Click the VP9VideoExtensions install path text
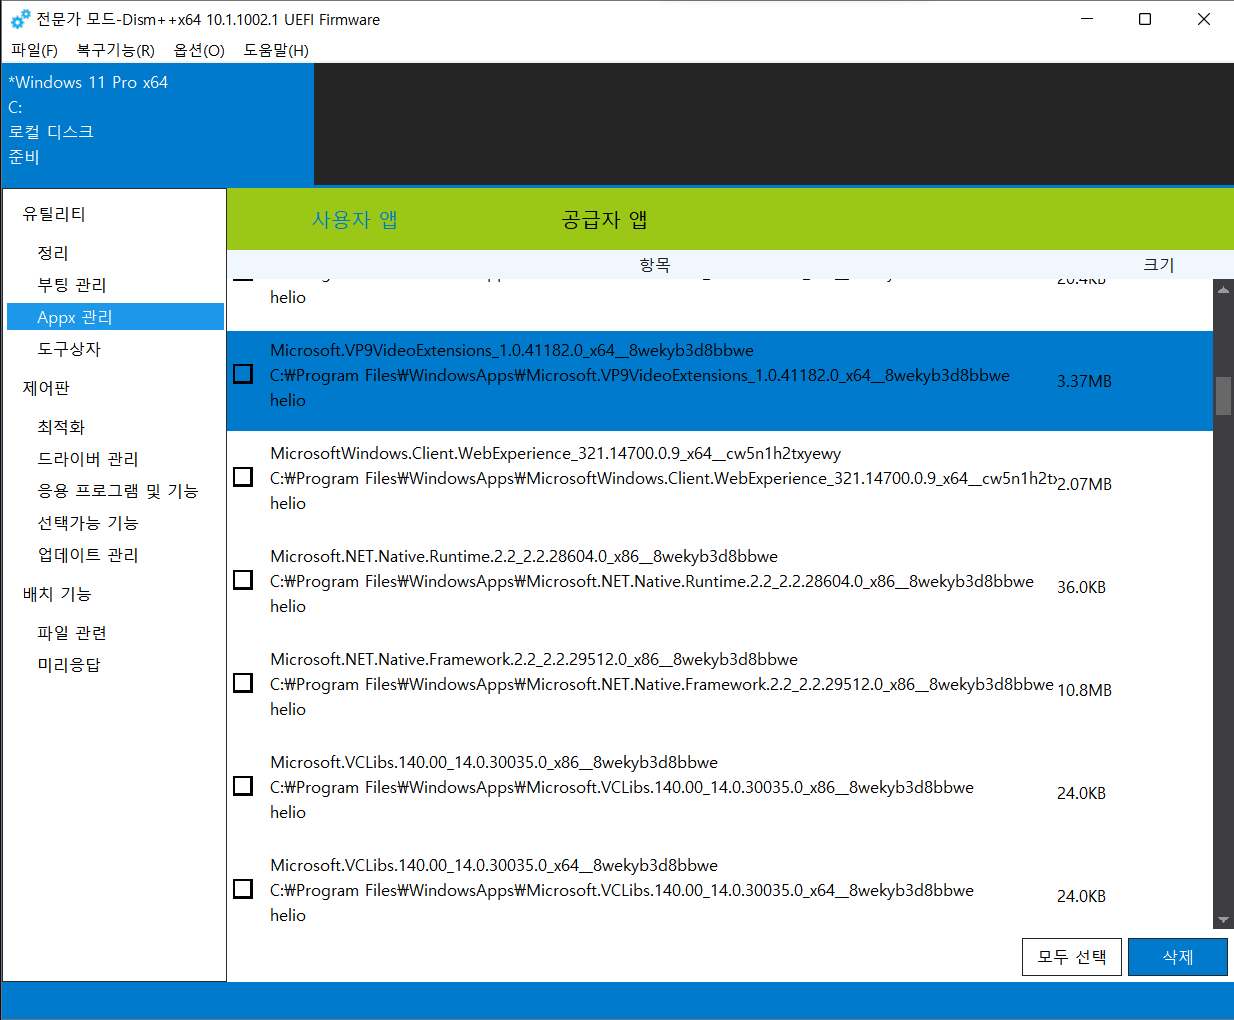1234x1020 pixels. coord(640,375)
